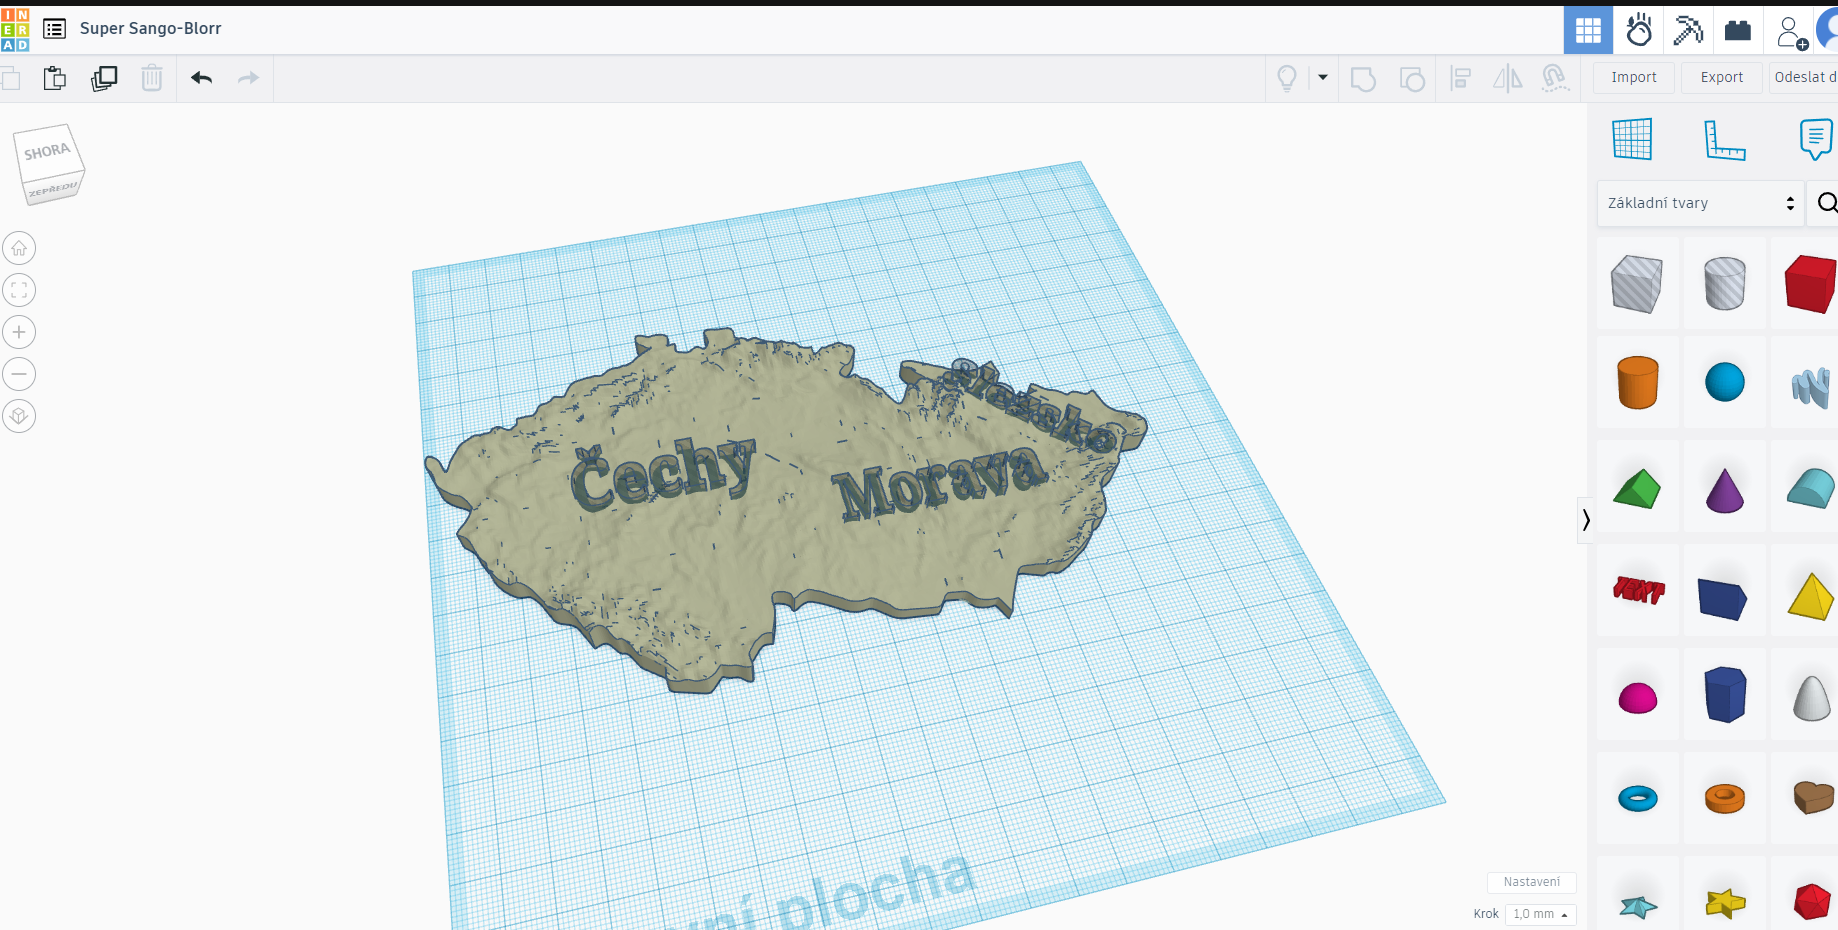Screen dimensions: 1838x930
Task: Open the Ruler tool
Action: [1724, 140]
